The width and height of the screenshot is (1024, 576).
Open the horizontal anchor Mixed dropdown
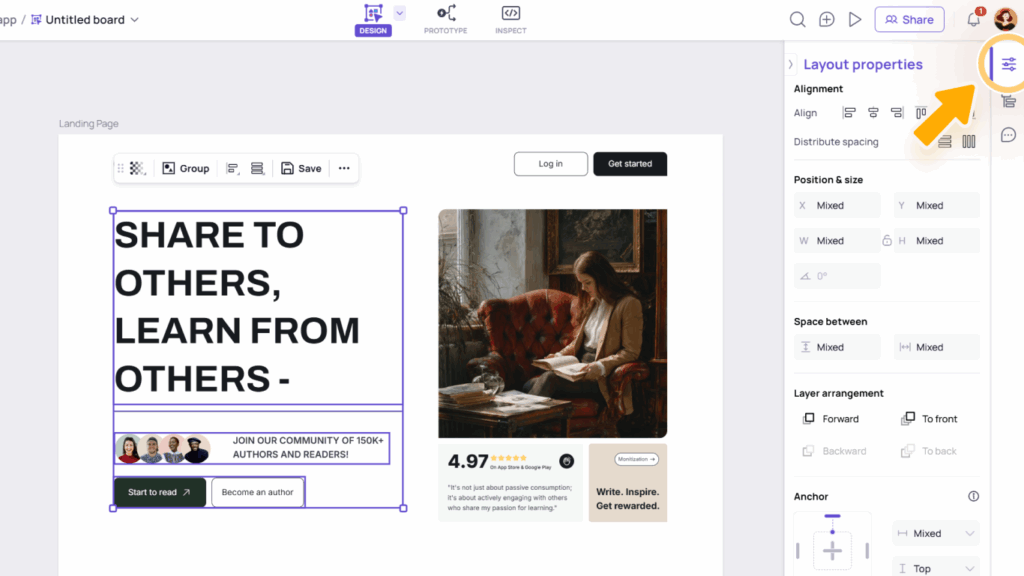tap(935, 534)
